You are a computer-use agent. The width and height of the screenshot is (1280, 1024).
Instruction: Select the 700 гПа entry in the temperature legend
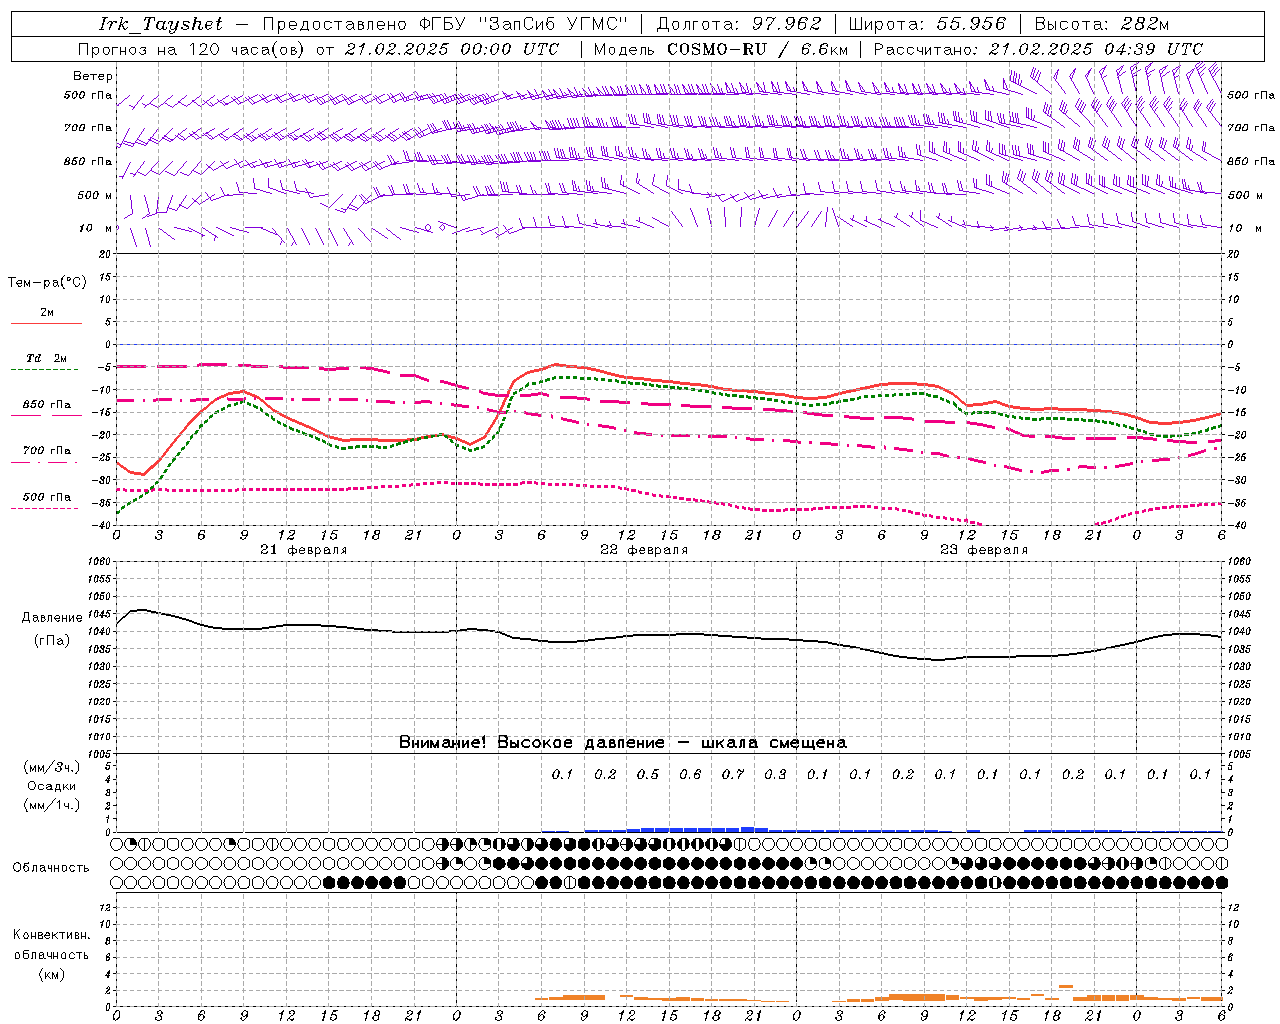pos(47,451)
